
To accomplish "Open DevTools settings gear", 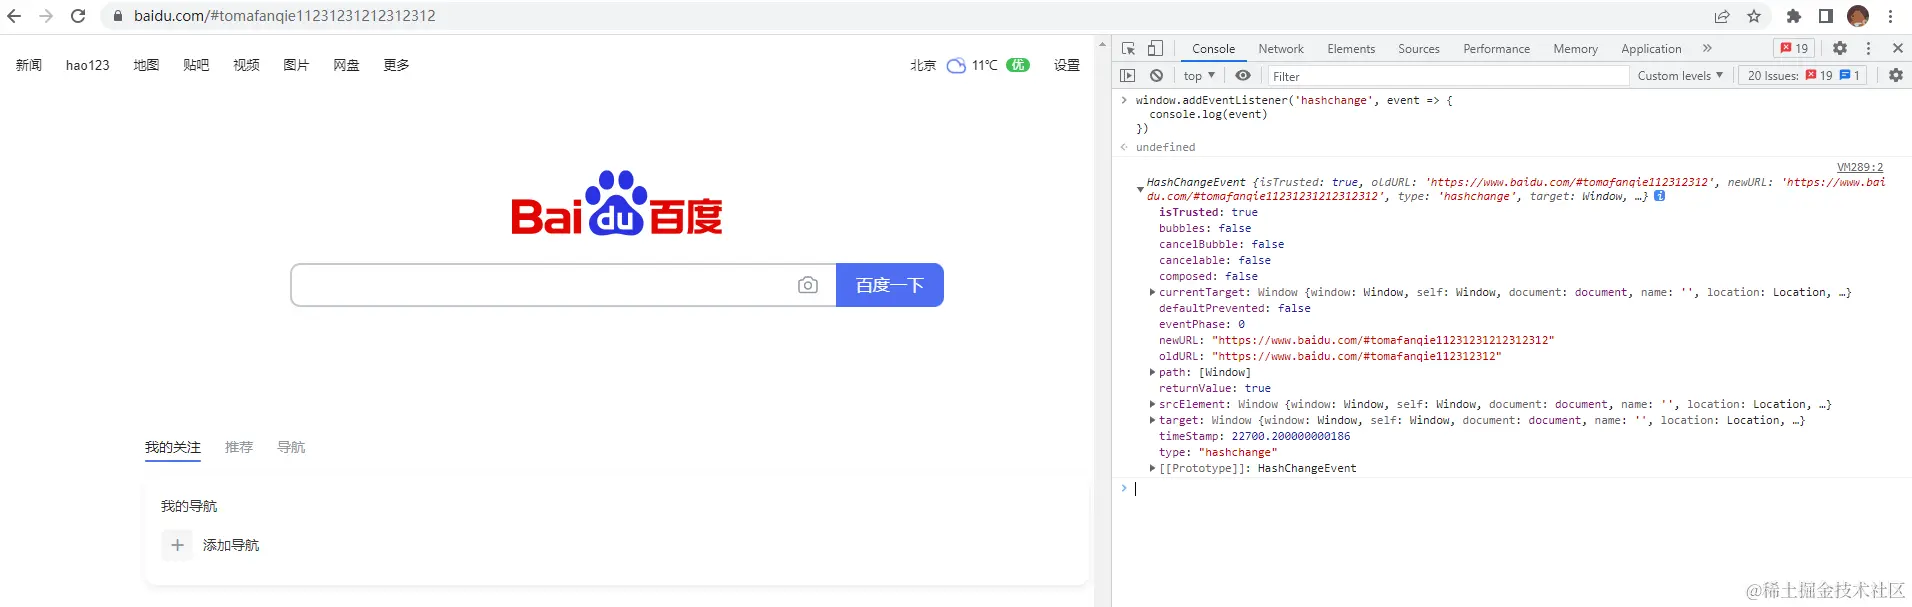I will pyautogui.click(x=1840, y=48).
